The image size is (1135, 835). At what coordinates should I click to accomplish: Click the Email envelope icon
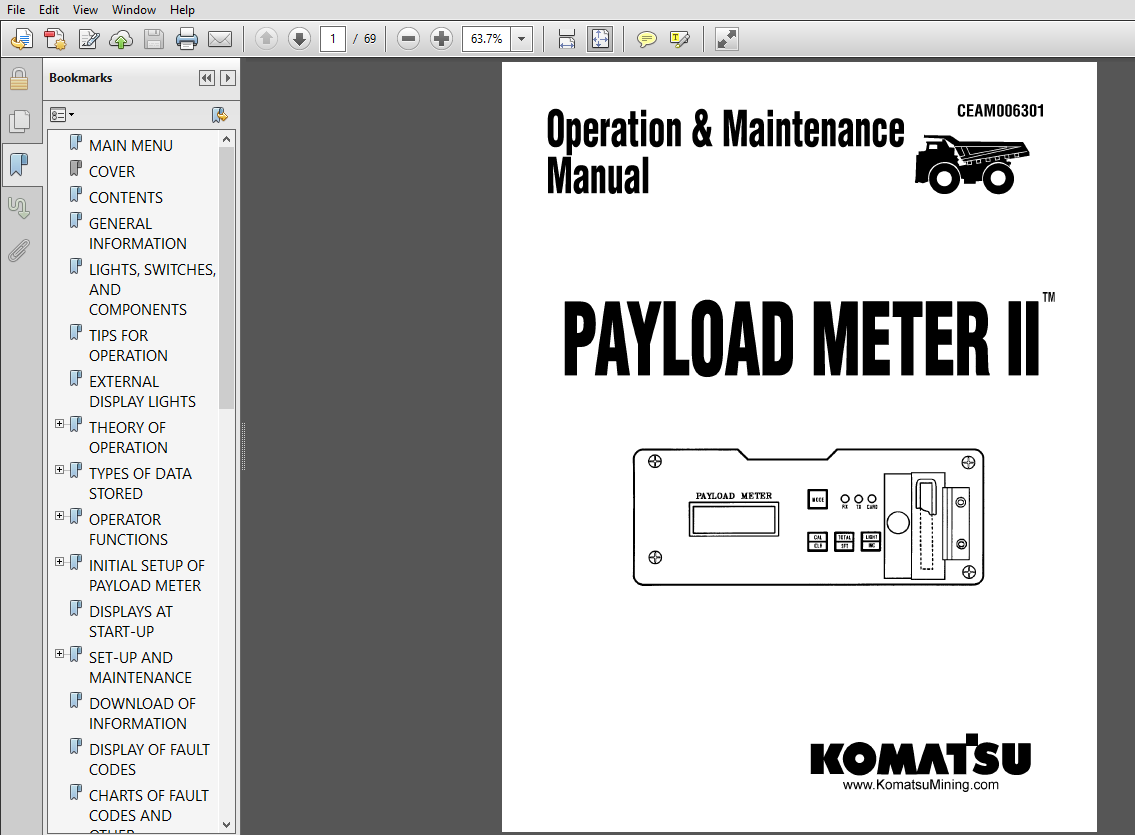pyautogui.click(x=220, y=39)
